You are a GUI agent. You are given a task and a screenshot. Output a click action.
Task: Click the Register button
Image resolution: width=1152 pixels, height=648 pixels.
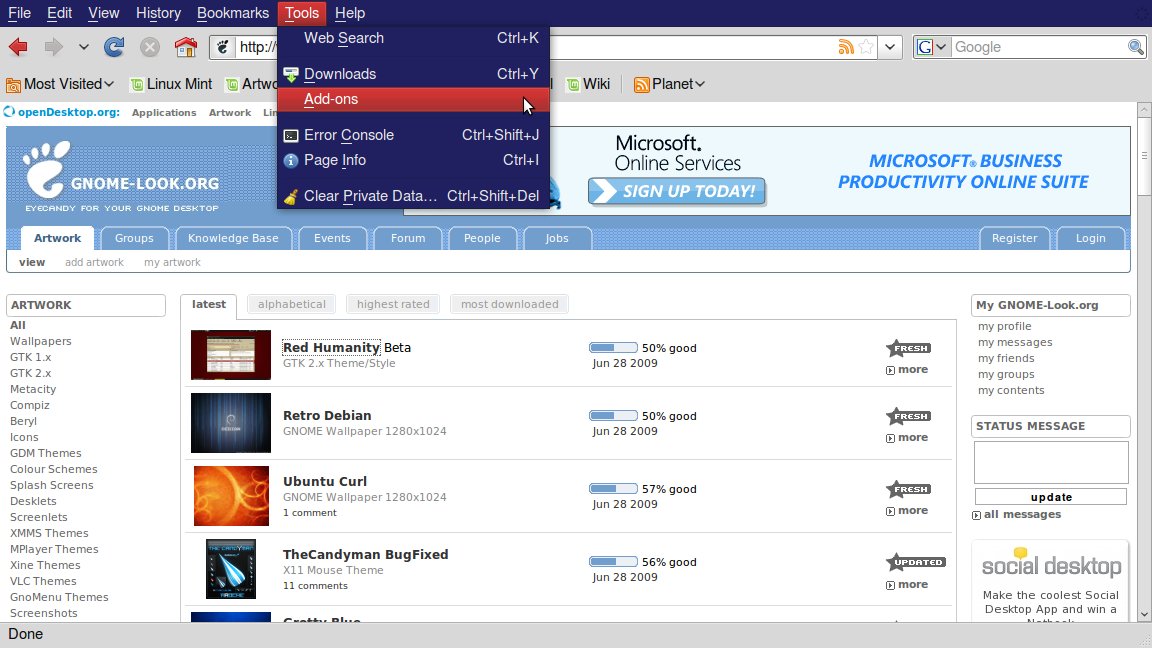click(x=1015, y=238)
